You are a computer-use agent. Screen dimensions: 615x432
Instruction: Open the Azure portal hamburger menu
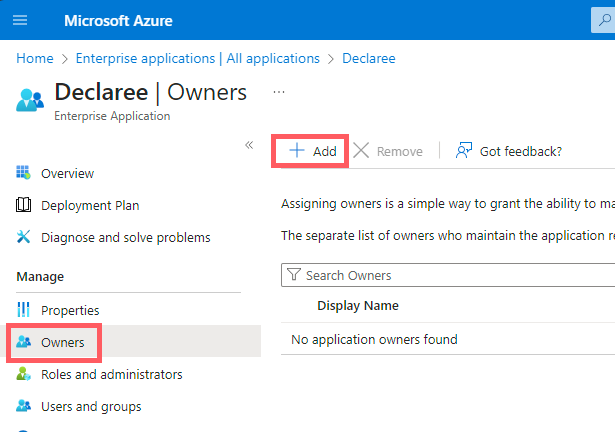21,20
